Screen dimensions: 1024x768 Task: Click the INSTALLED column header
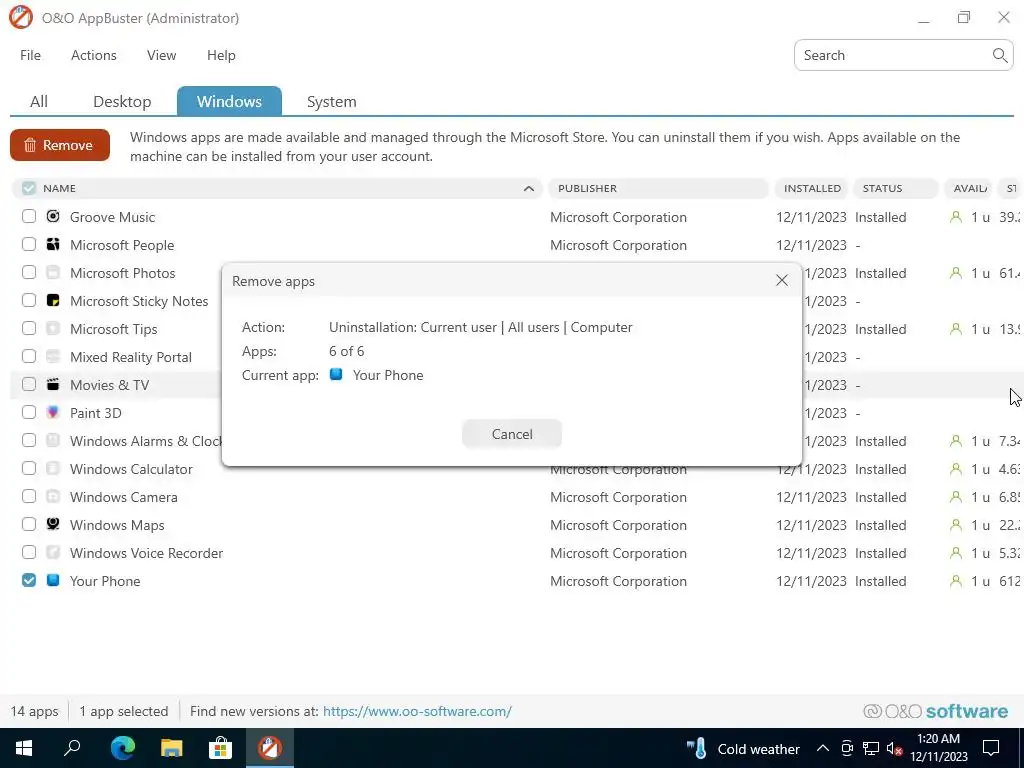812,188
